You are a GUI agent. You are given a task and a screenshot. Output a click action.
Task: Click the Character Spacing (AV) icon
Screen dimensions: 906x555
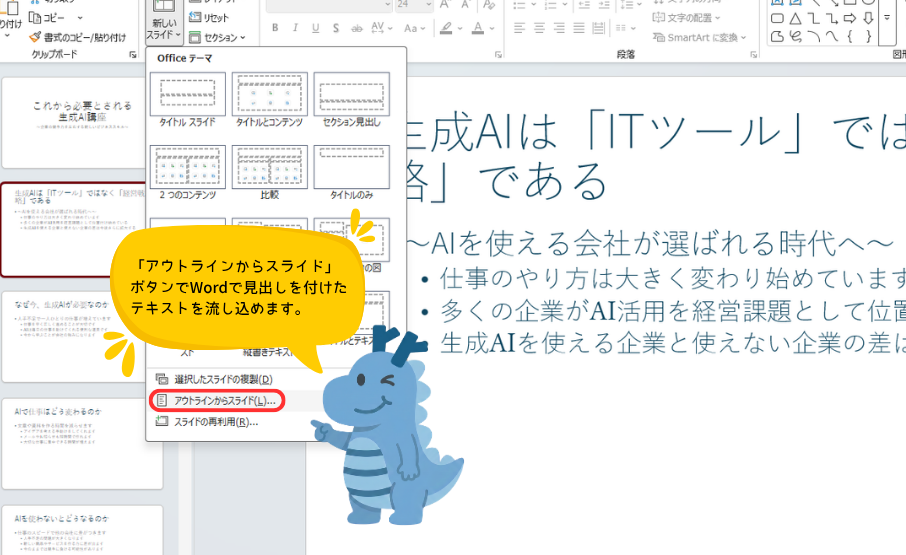click(377, 28)
